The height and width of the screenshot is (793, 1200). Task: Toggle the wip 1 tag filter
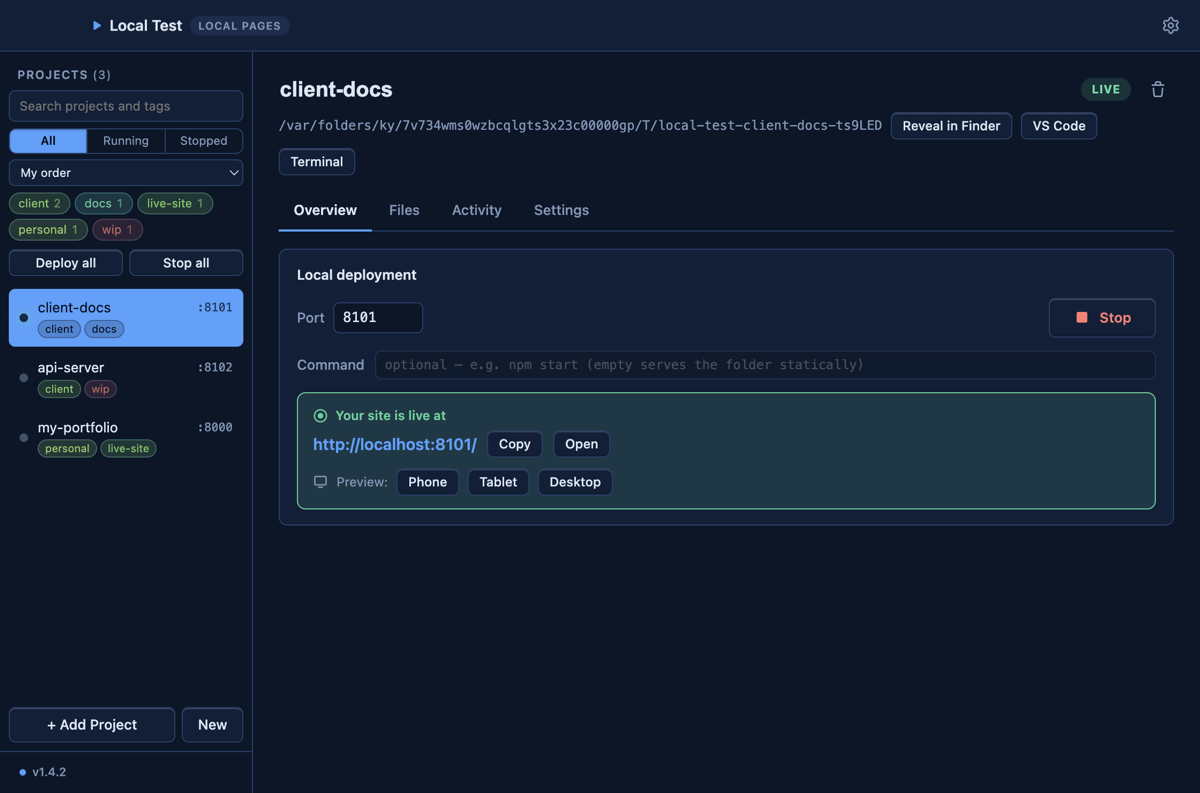coord(117,229)
